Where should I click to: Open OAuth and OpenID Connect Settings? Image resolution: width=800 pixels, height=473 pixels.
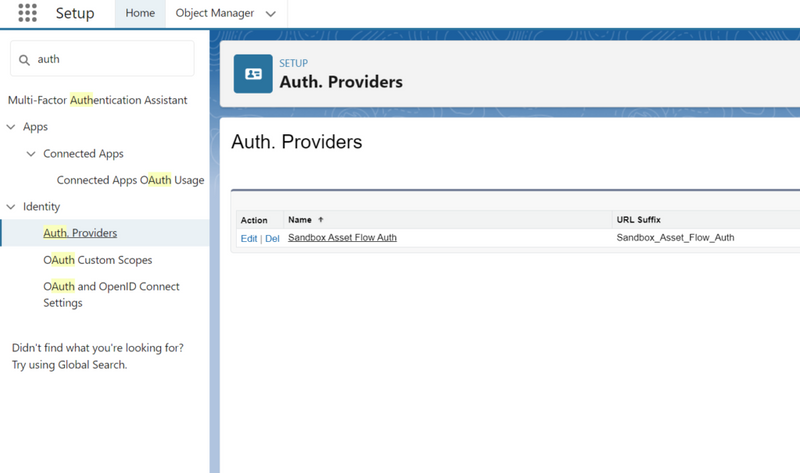111,294
